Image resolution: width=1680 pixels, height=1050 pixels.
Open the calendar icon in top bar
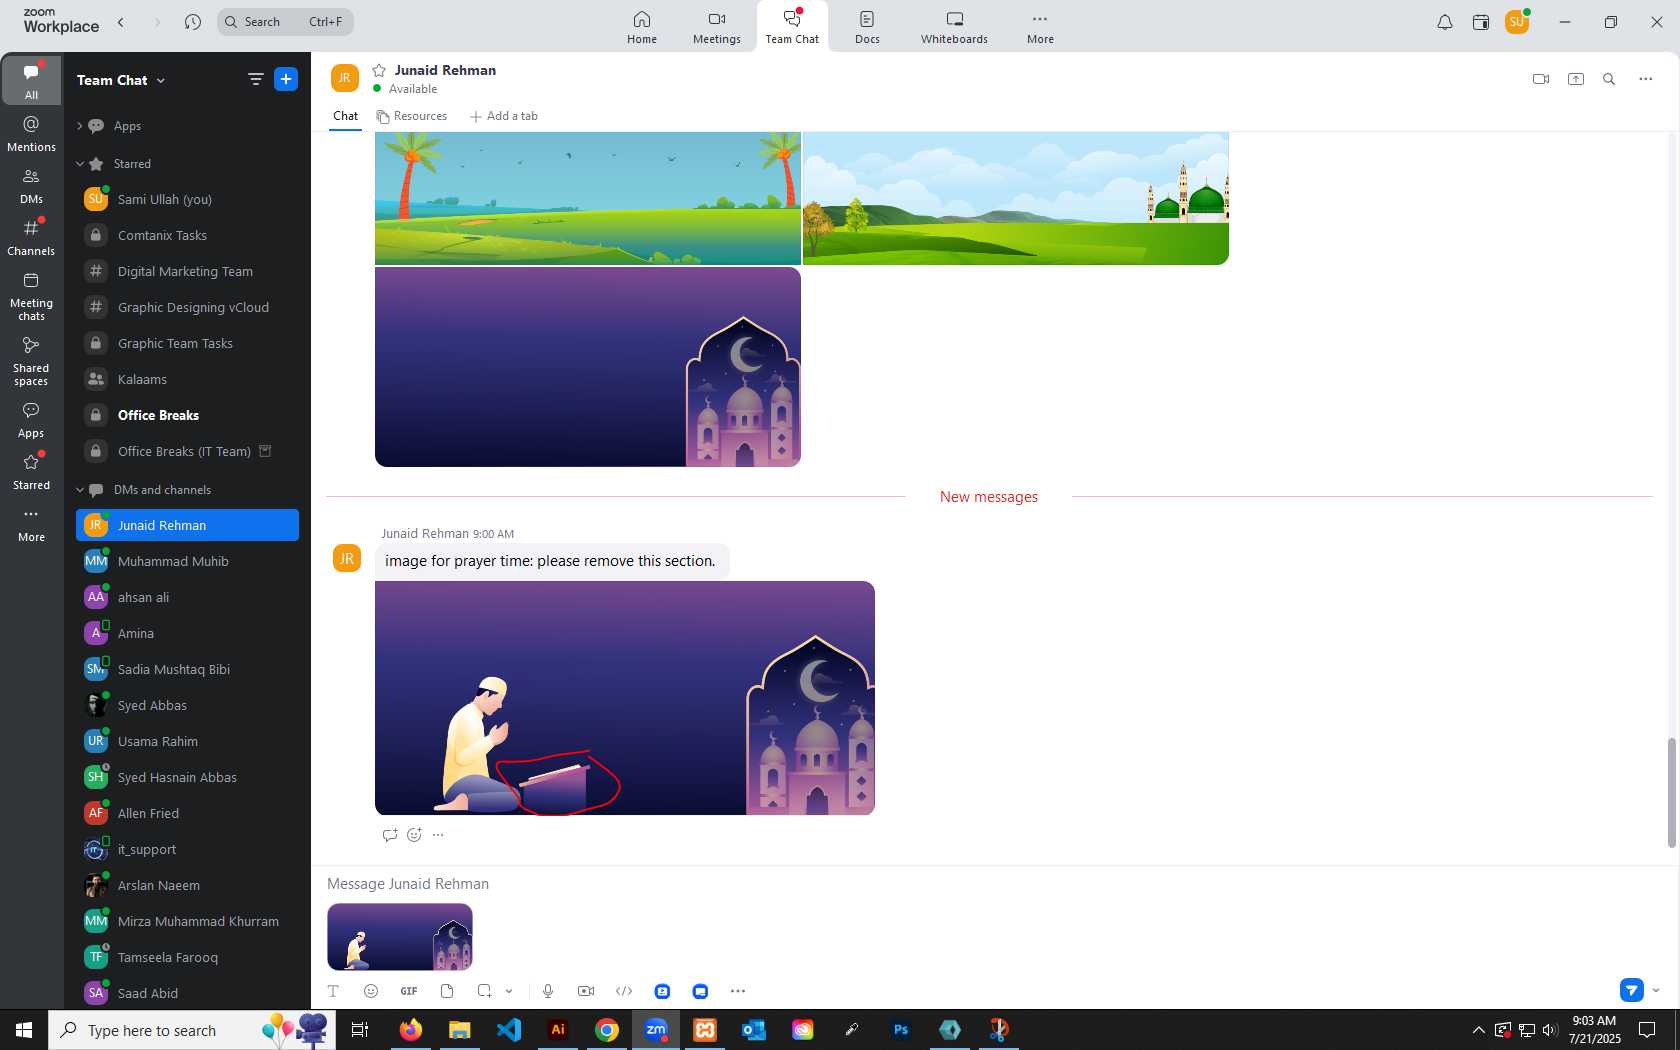click(x=1481, y=22)
